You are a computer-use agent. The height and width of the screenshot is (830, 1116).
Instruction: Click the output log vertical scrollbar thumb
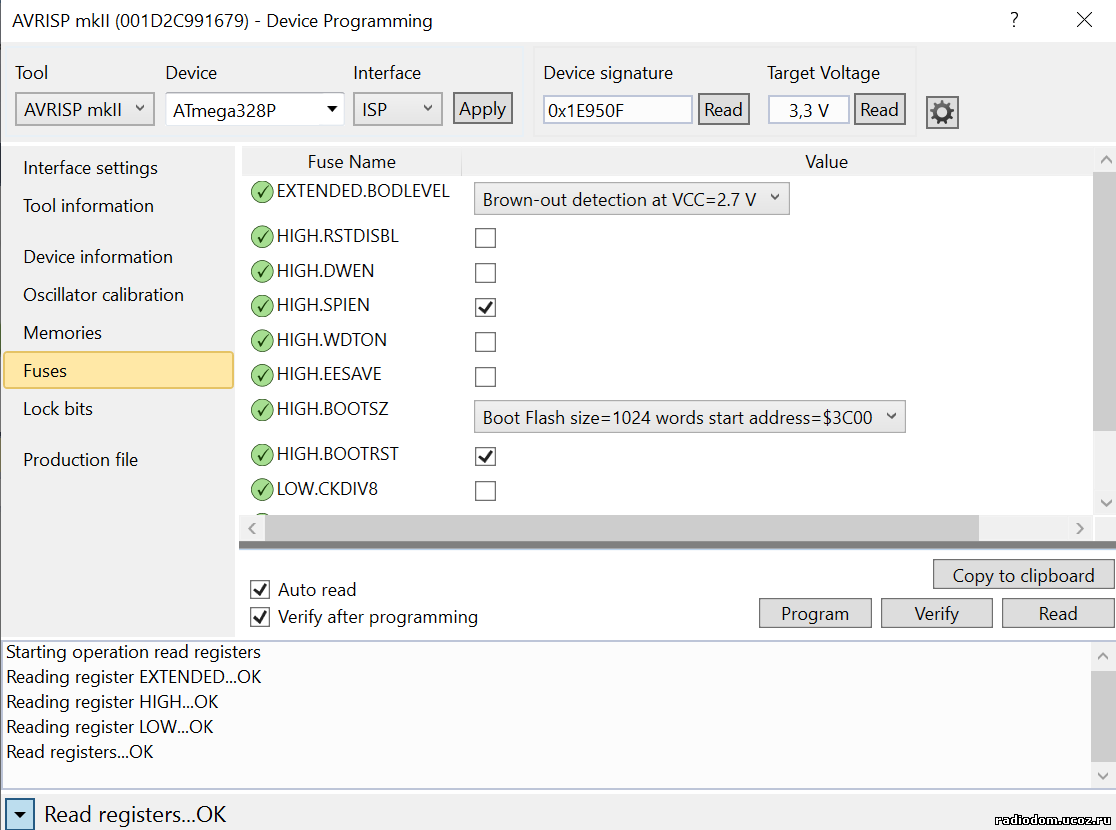[1102, 715]
